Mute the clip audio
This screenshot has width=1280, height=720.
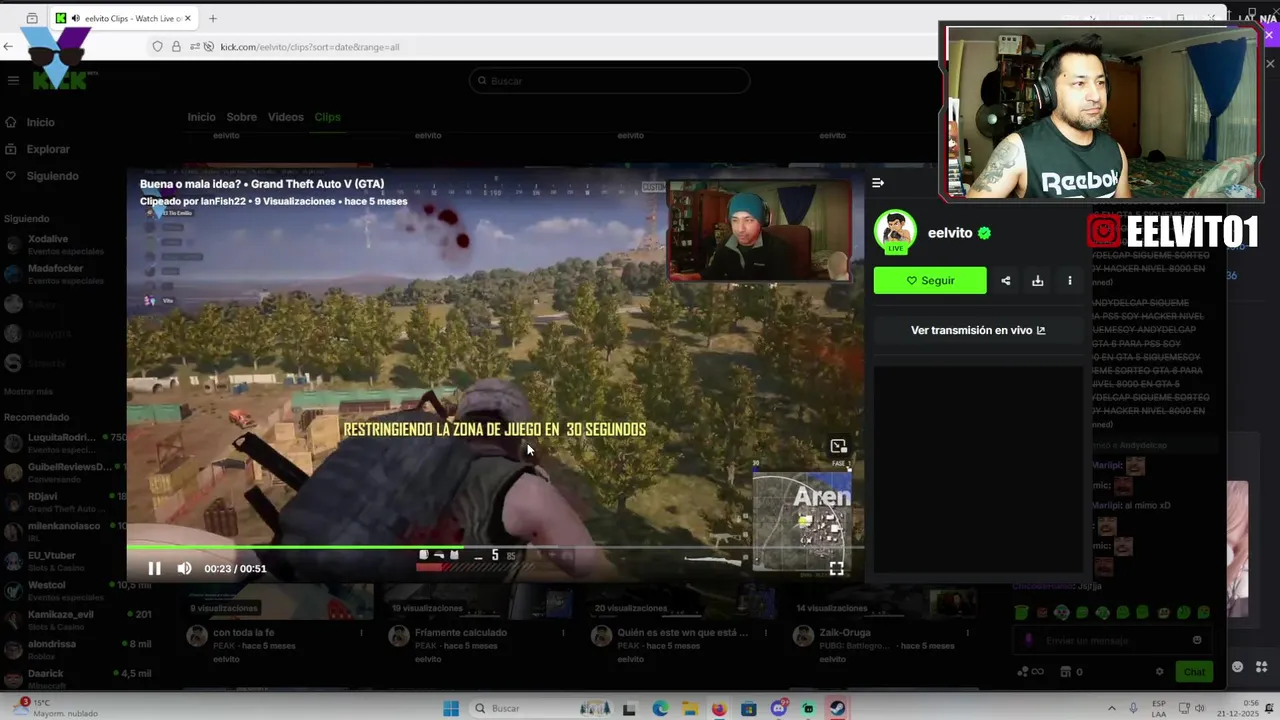click(x=184, y=568)
